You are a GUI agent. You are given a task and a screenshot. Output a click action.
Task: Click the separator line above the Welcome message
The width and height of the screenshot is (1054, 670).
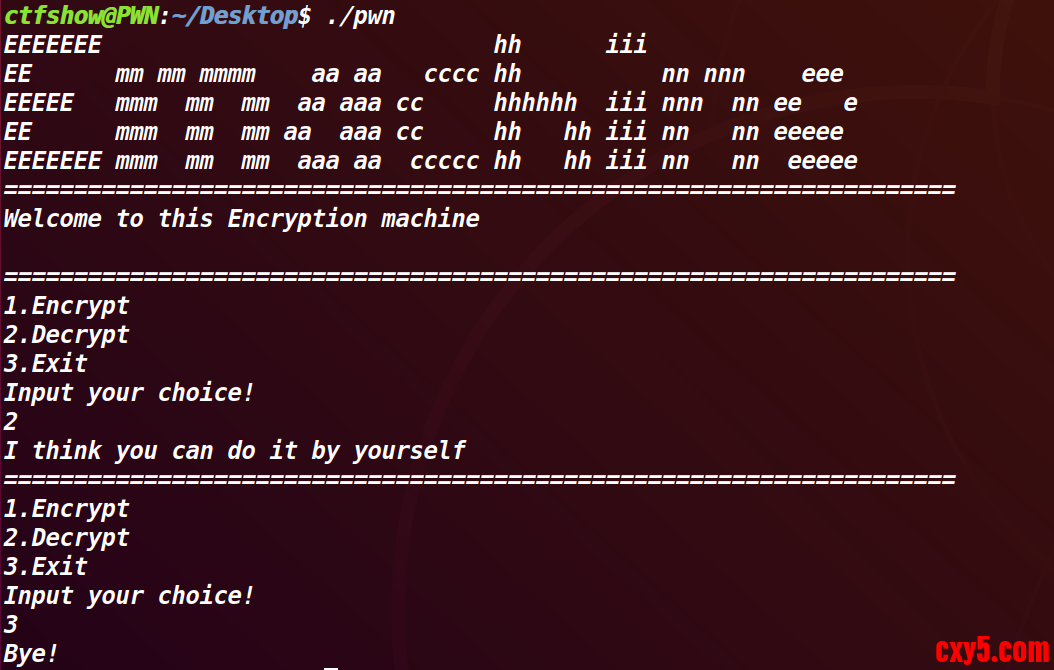point(480,189)
